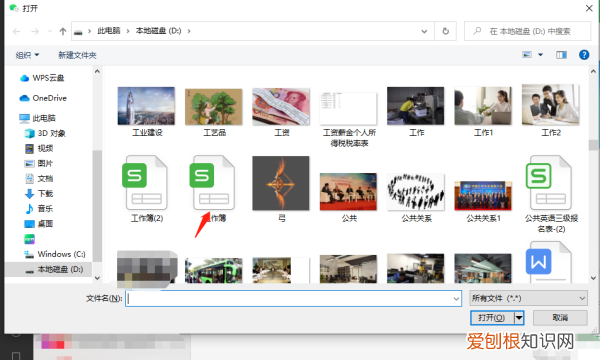Click the drive icon in address bar

78,32
